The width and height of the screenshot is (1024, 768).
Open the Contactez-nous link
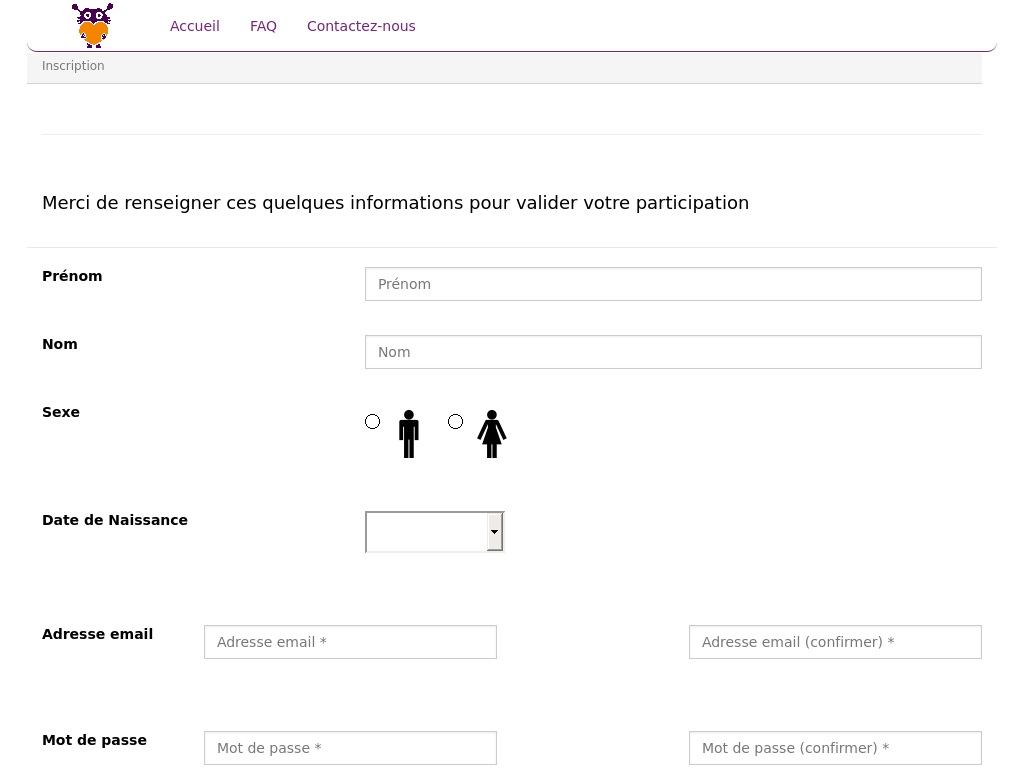tap(361, 26)
